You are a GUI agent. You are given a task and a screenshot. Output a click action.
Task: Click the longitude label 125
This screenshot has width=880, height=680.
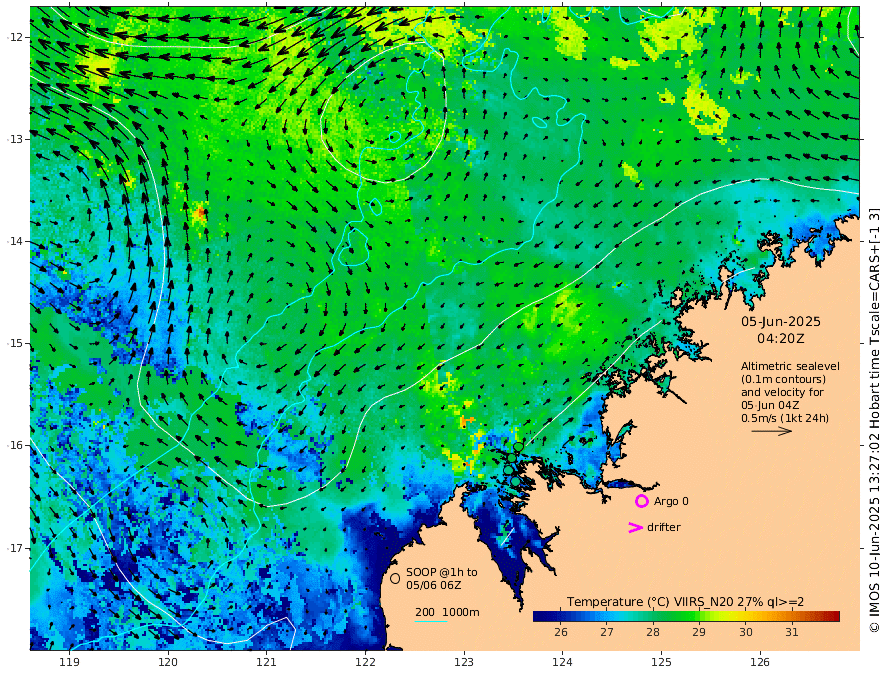coord(661,663)
